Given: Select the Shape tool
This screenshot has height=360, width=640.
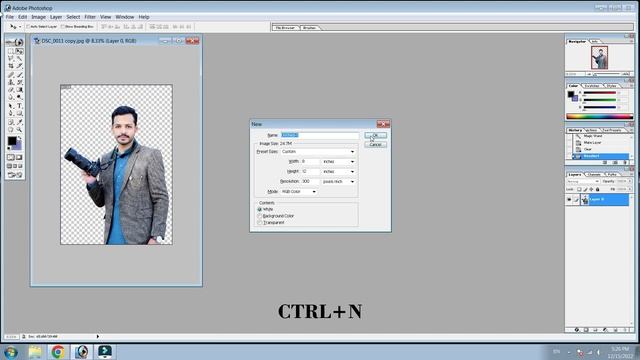Looking at the screenshot, I should pyautogui.click(x=19, y=113).
